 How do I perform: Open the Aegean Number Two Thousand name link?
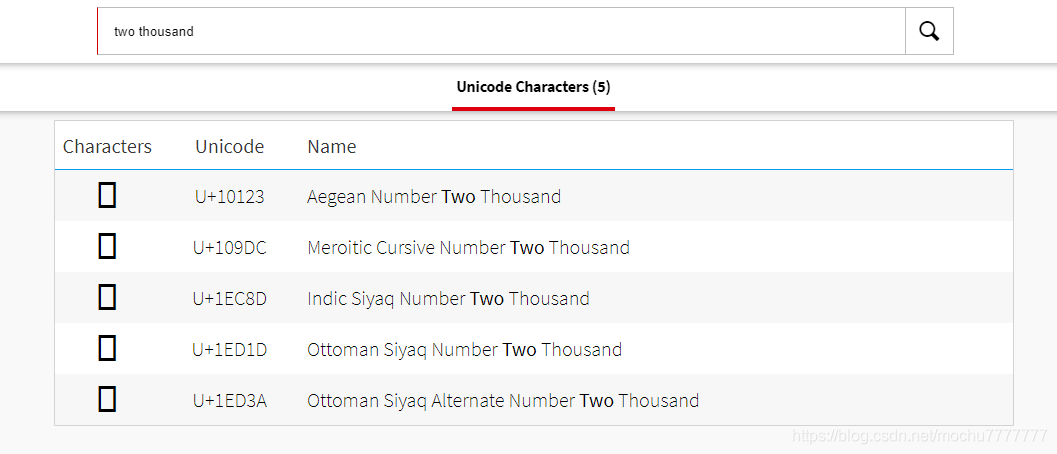tap(433, 197)
